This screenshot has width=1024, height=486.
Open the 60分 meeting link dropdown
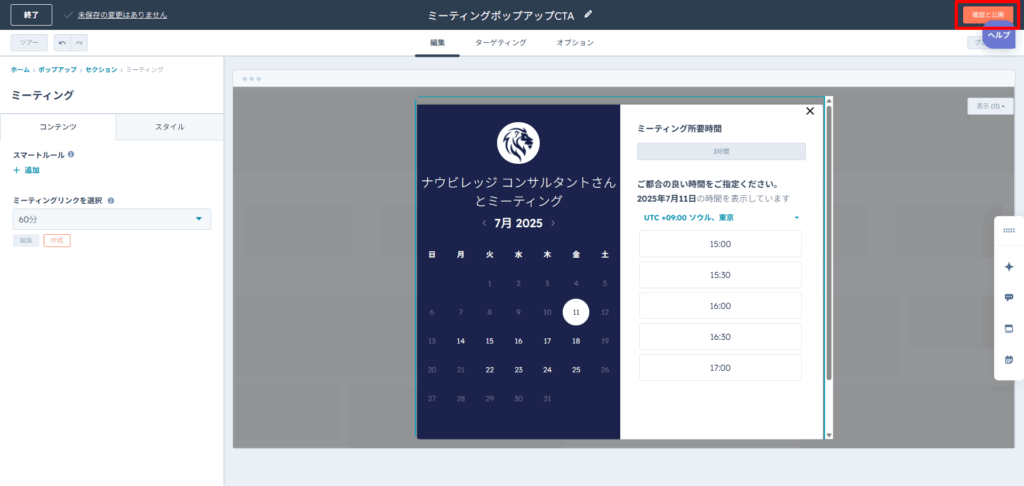(x=112, y=219)
